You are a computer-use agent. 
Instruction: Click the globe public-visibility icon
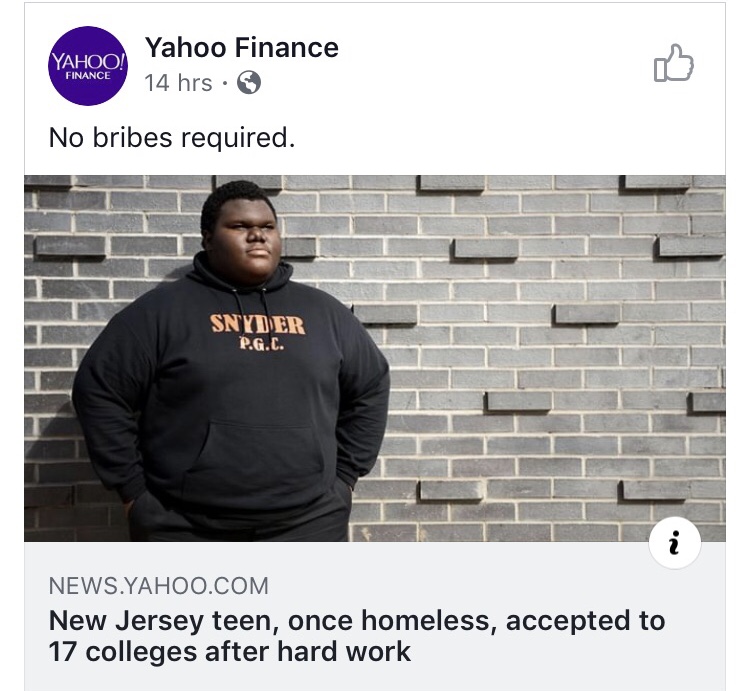pyautogui.click(x=249, y=84)
